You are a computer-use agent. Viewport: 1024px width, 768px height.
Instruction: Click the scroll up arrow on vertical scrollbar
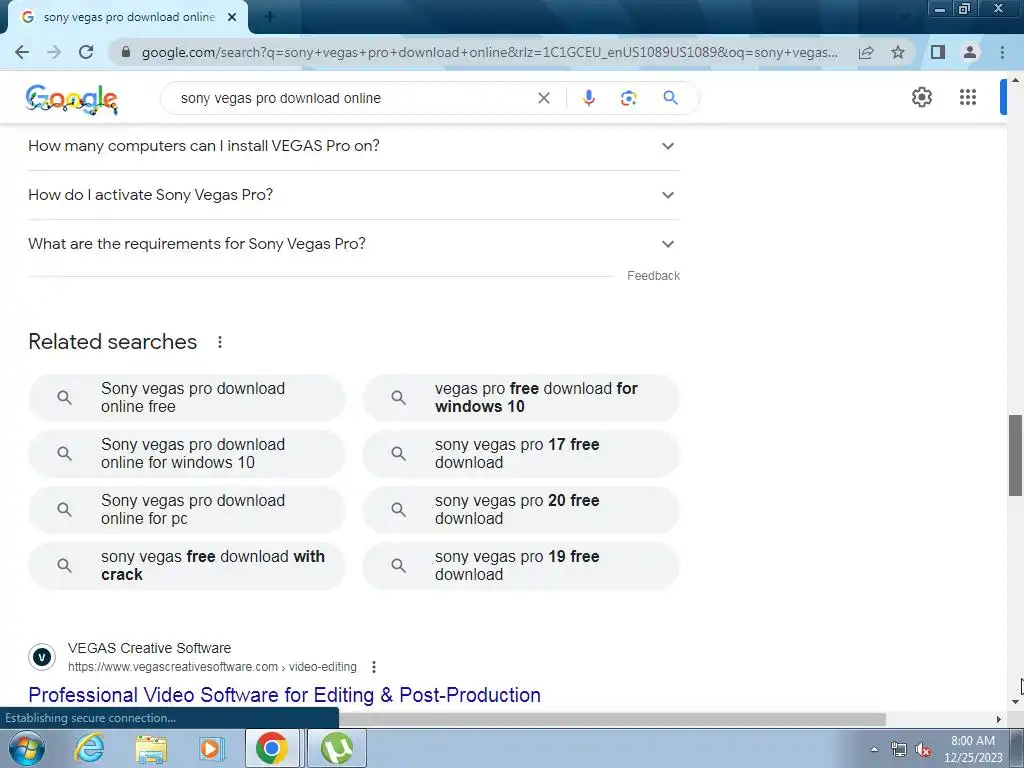pyautogui.click(x=1015, y=80)
